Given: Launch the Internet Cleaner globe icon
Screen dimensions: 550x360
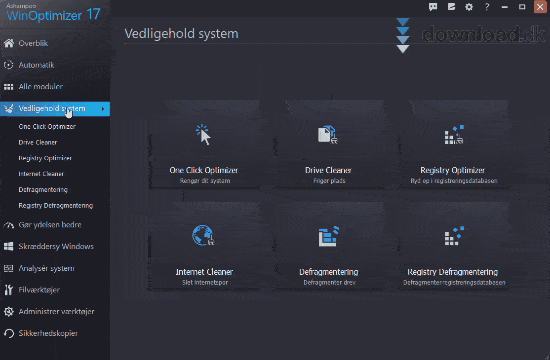Looking at the screenshot, I should [203, 235].
